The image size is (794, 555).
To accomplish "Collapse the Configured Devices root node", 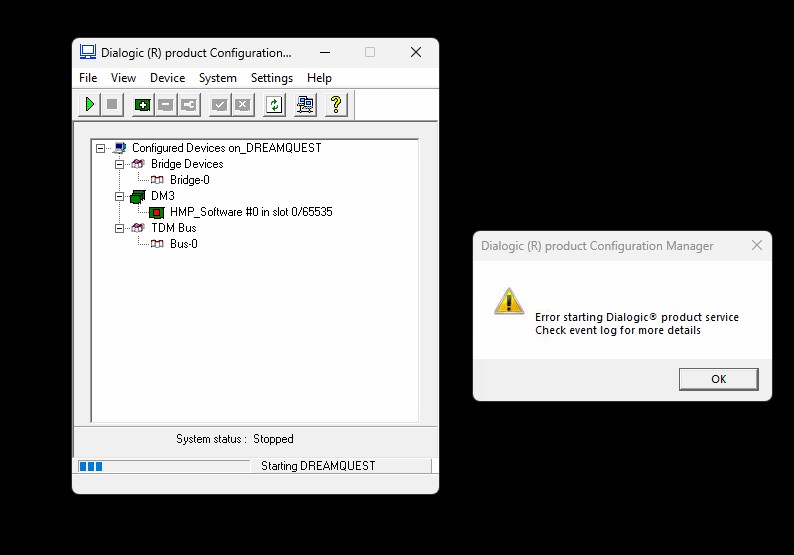I will click(x=101, y=148).
